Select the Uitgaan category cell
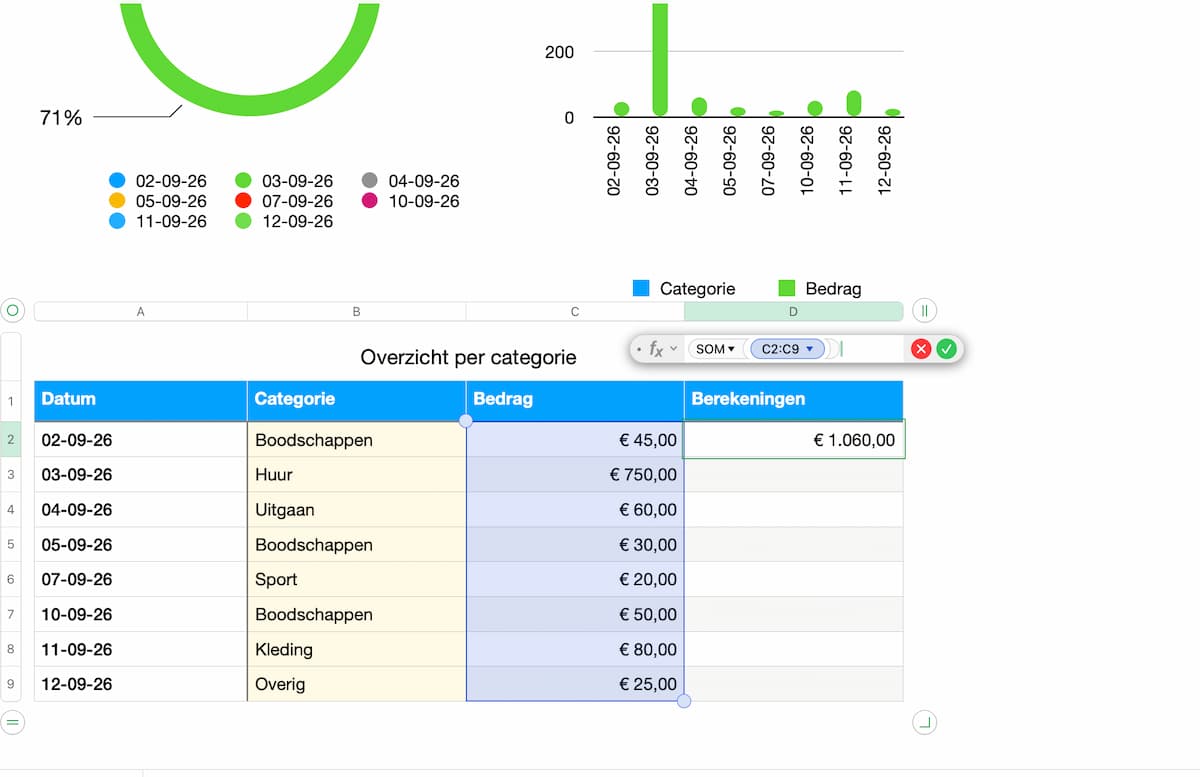1200x777 pixels. click(357, 509)
